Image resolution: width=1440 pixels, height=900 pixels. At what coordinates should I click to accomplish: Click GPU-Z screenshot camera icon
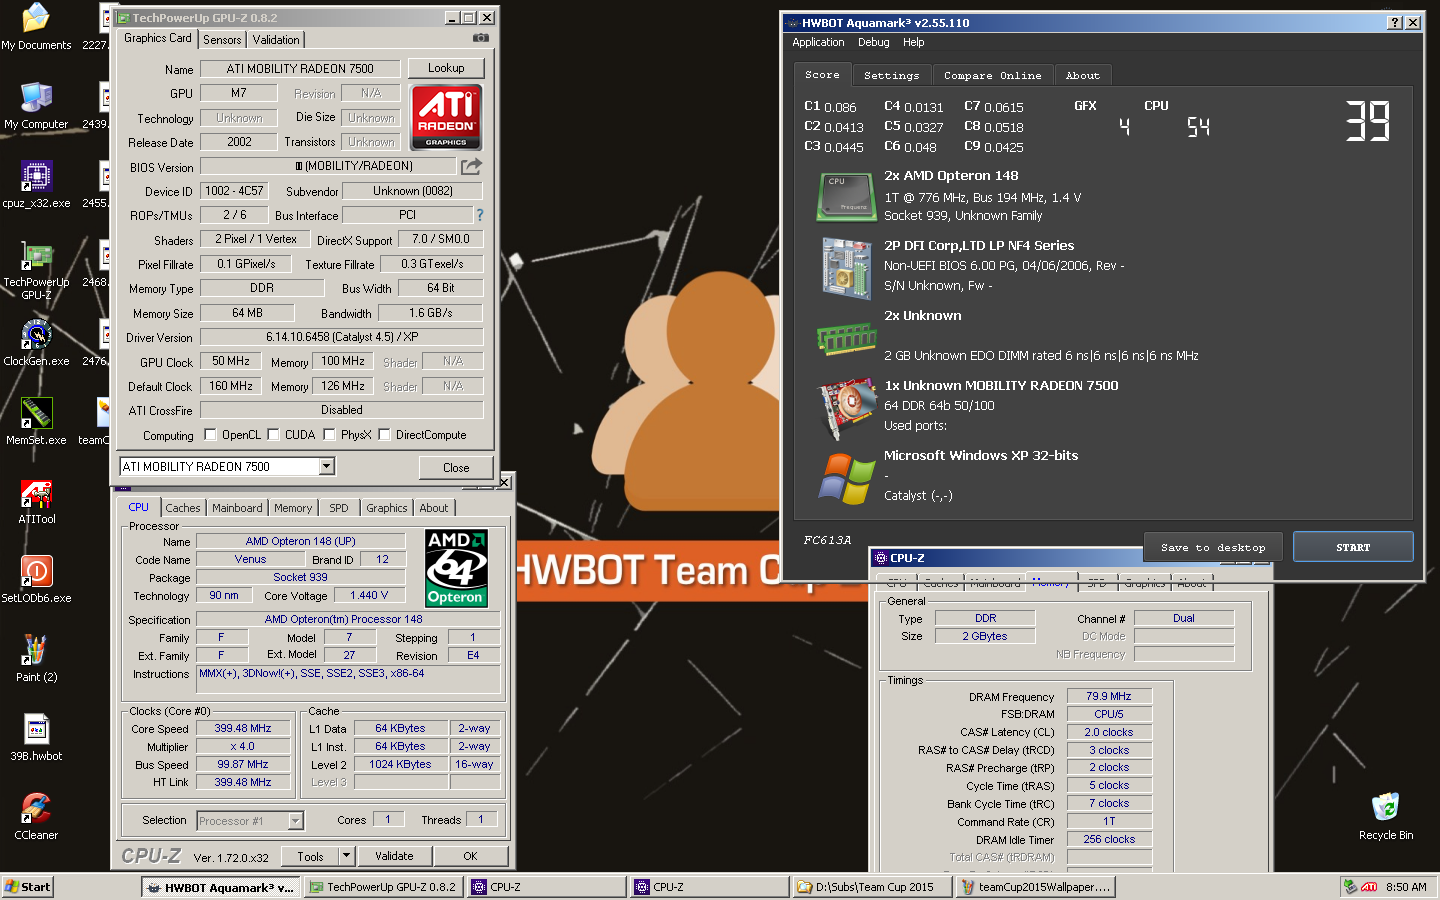[x=481, y=38]
